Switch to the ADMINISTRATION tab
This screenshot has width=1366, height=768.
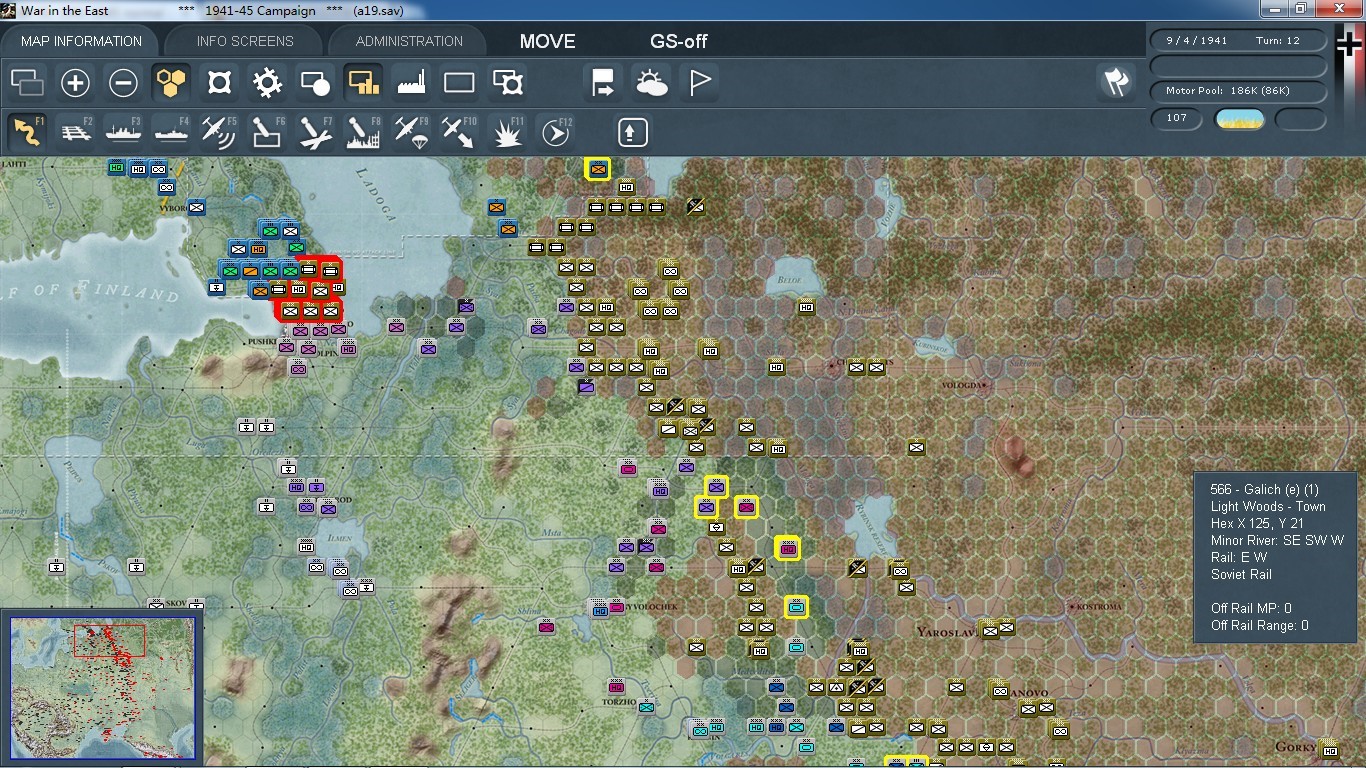coord(409,41)
